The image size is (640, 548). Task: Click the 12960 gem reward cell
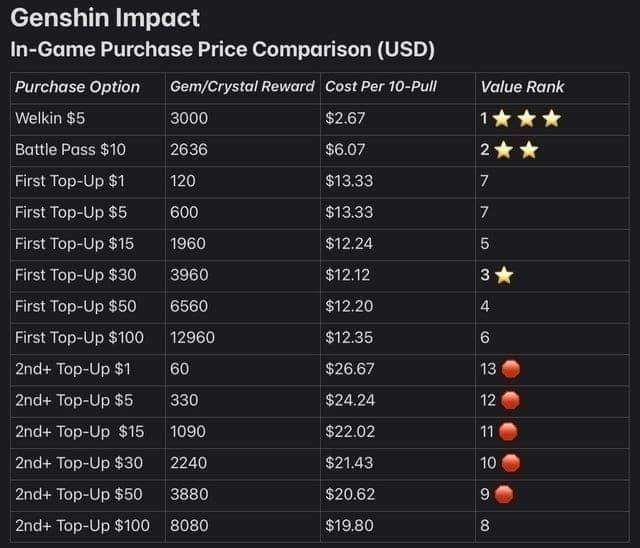point(193,337)
